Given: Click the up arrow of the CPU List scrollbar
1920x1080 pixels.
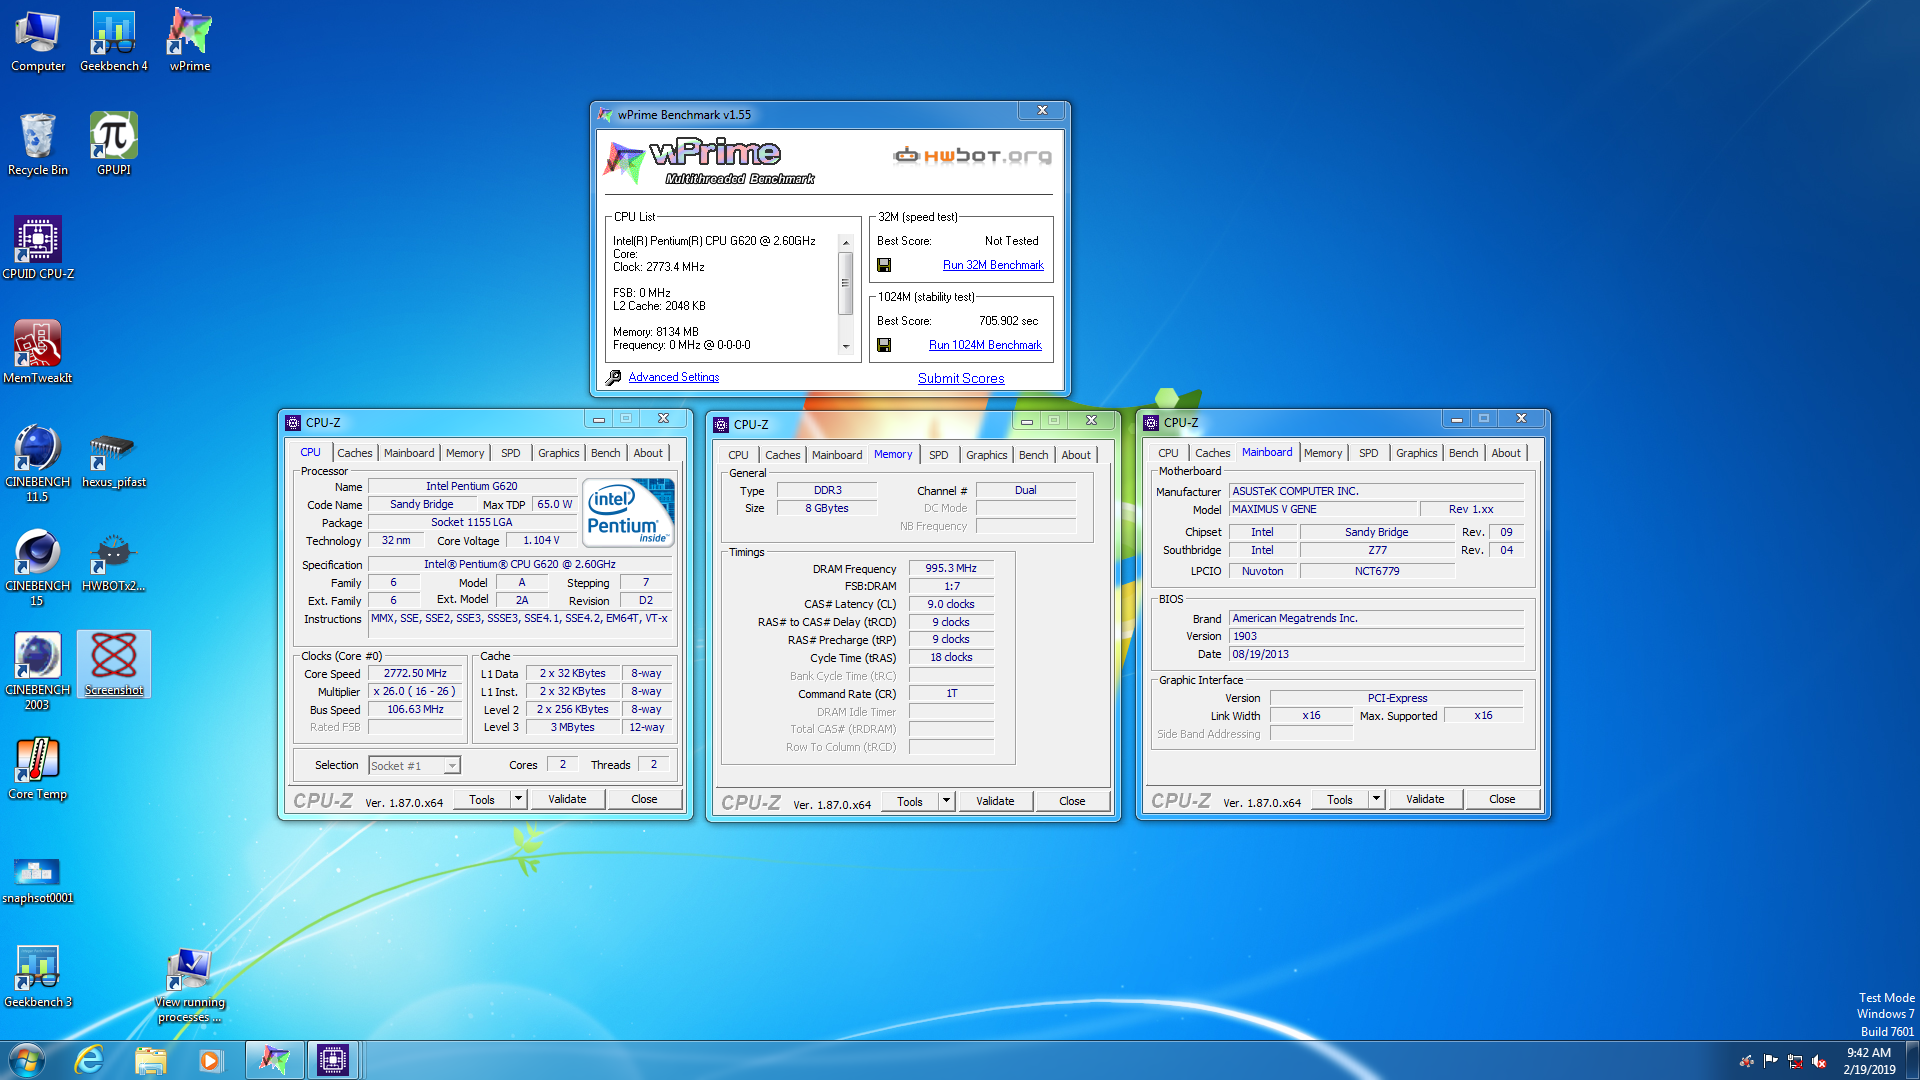Looking at the screenshot, I should pyautogui.click(x=845, y=243).
